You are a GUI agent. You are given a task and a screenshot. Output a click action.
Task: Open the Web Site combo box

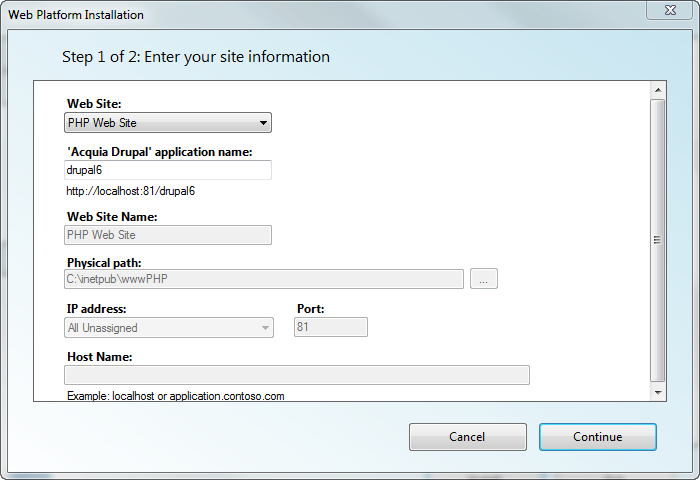pos(168,123)
